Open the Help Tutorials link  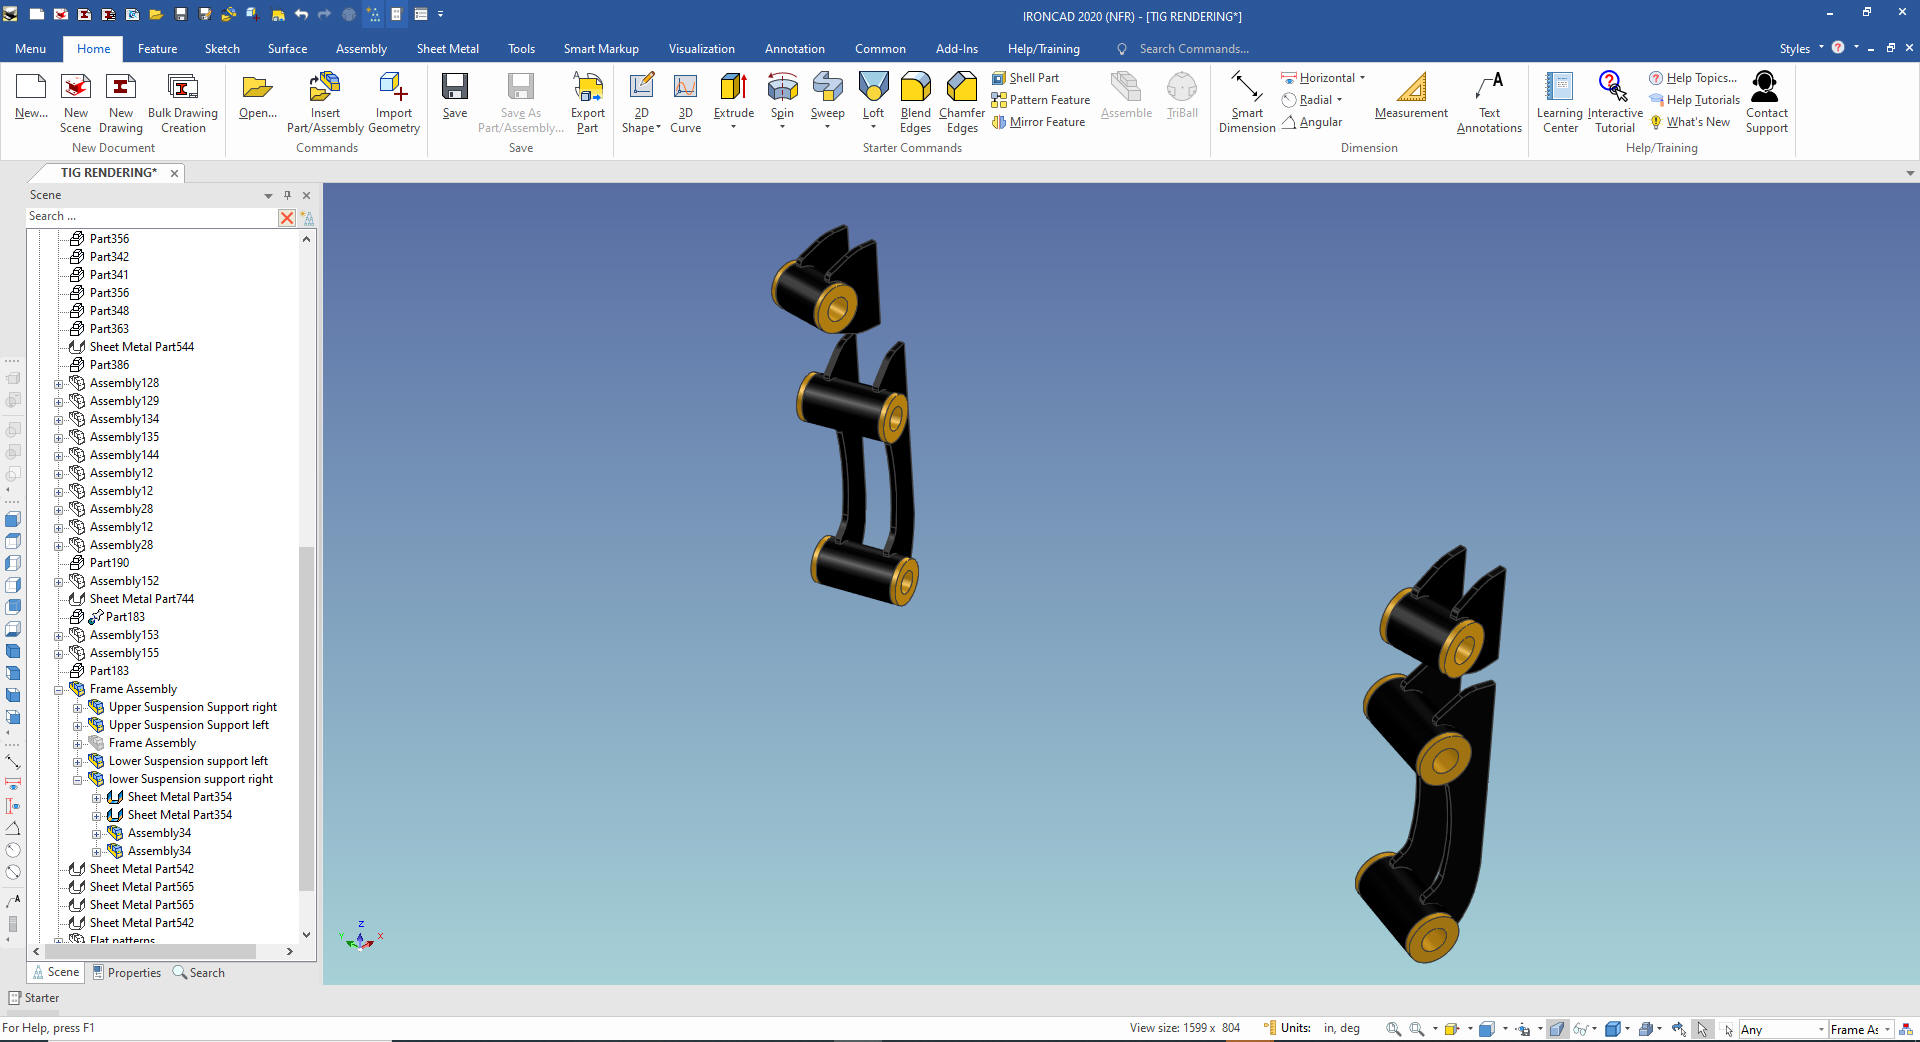[x=1702, y=100]
